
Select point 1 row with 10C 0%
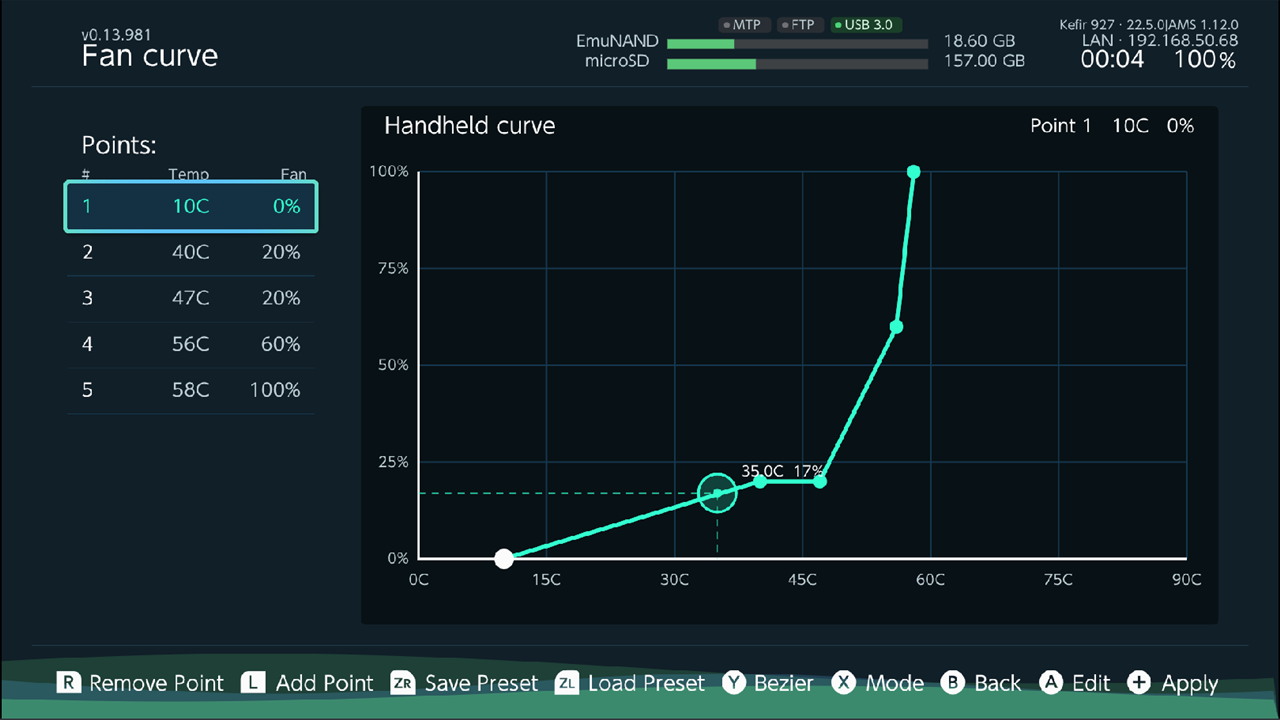click(191, 206)
